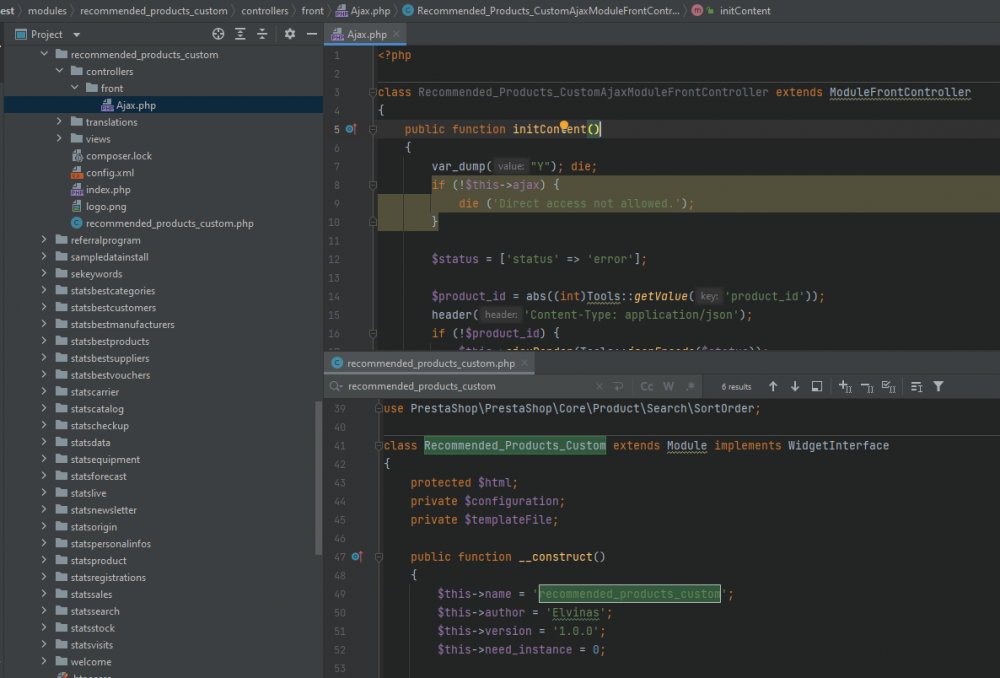Open config.xml in the project tree

[x=109, y=173]
